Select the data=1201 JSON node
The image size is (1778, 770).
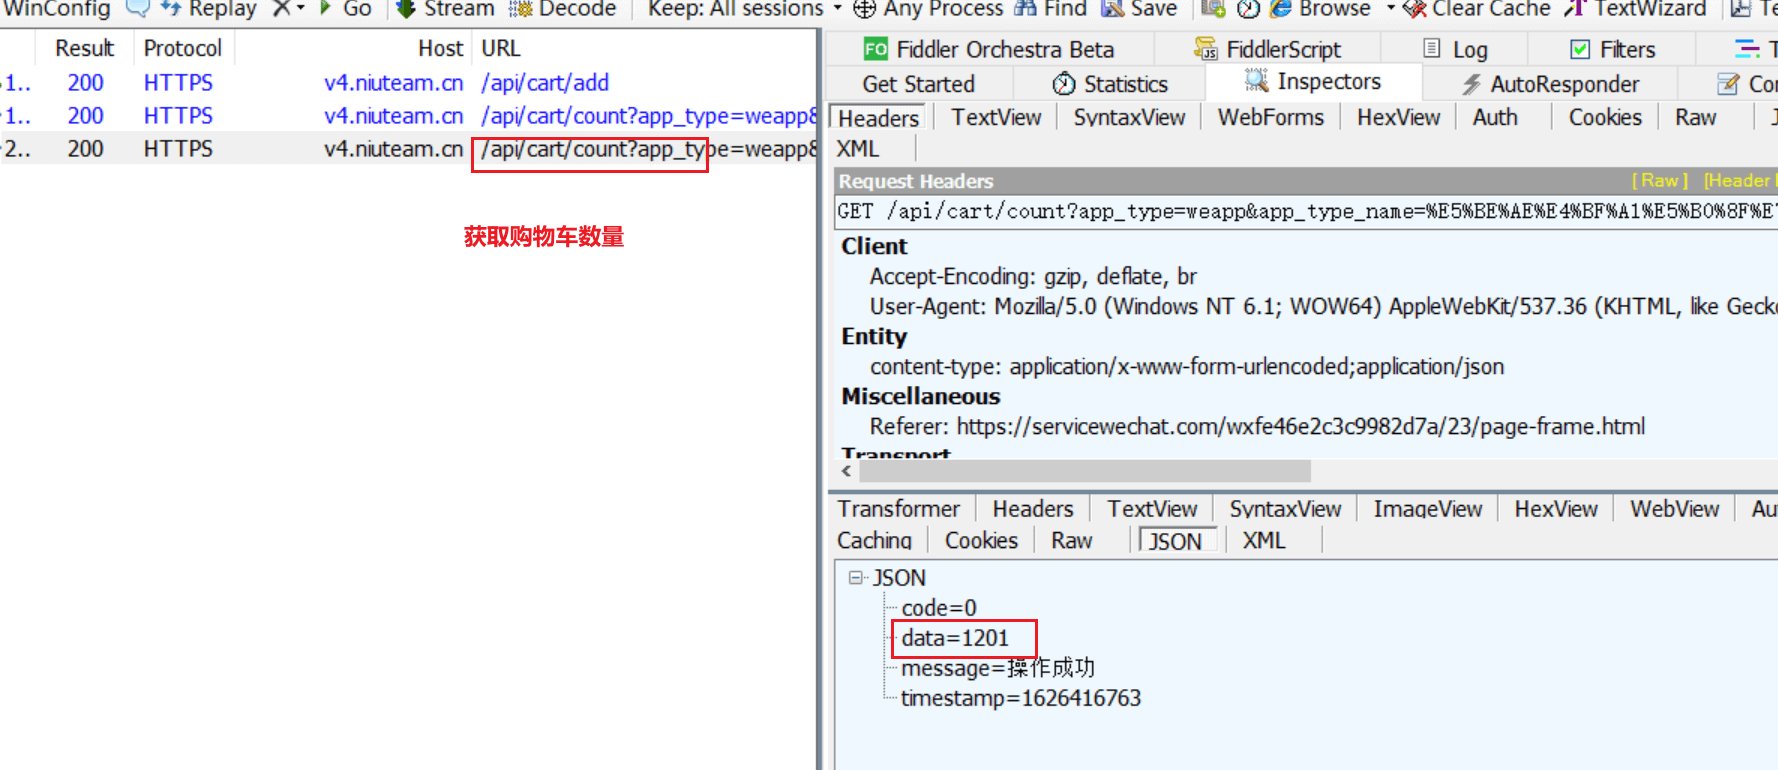pyautogui.click(x=955, y=638)
